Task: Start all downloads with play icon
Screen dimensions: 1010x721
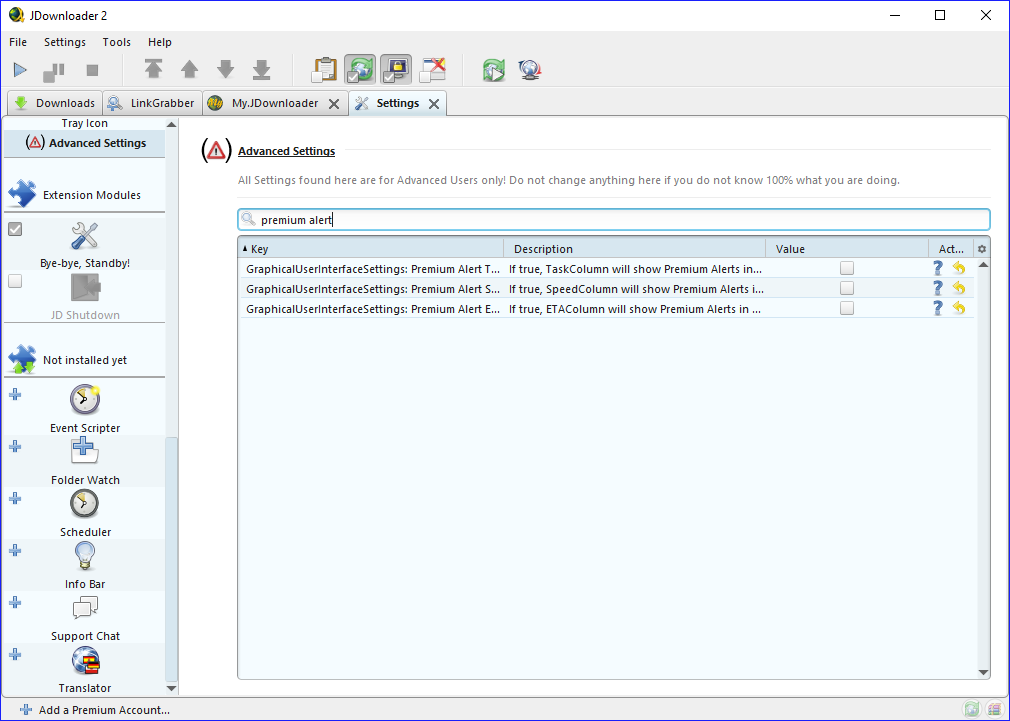Action: [x=20, y=70]
